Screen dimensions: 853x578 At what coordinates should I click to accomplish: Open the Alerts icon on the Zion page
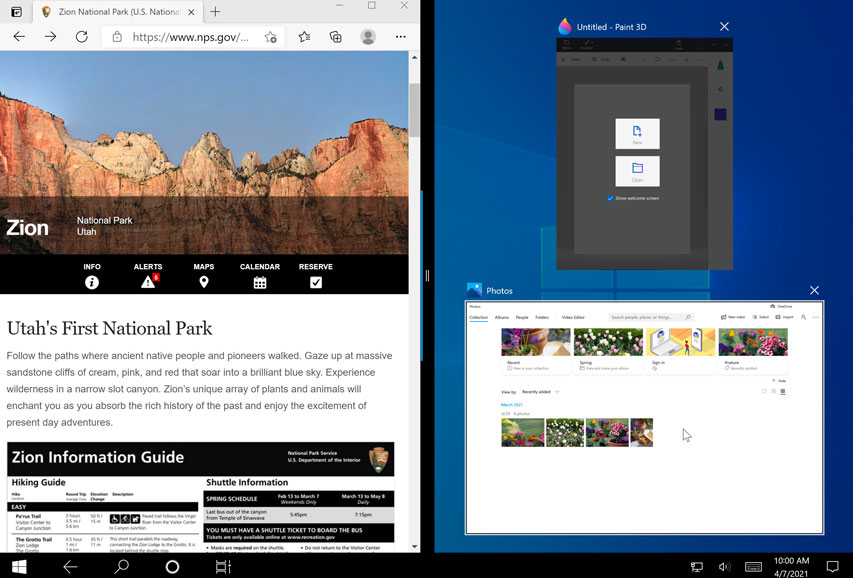click(x=148, y=282)
